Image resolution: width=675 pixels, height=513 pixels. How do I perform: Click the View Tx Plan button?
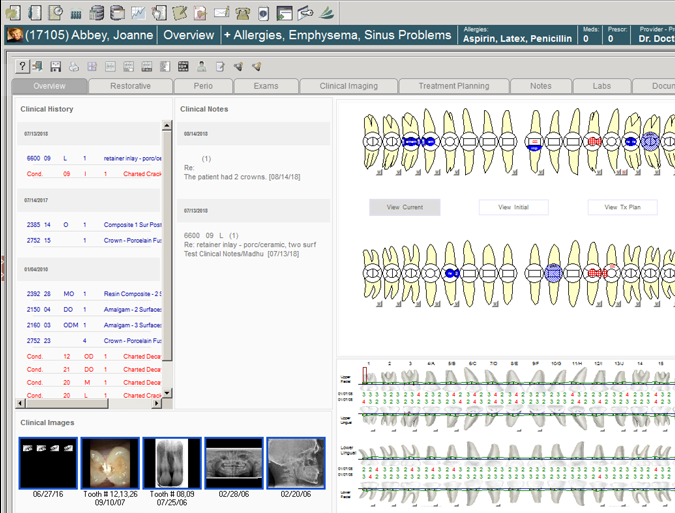[623, 208]
